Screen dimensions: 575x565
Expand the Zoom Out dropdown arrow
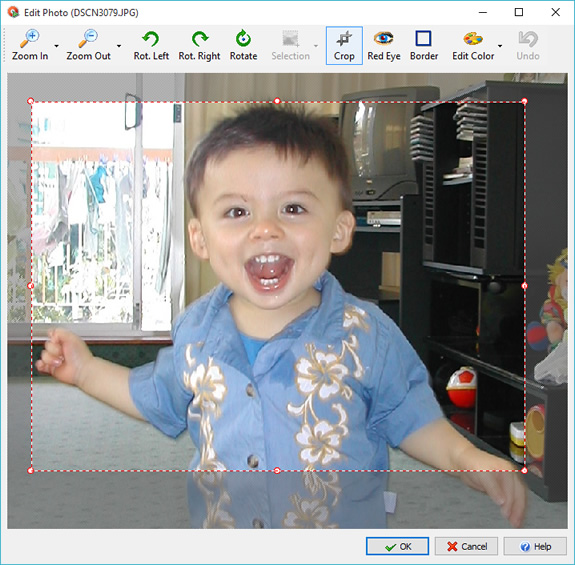click(119, 46)
